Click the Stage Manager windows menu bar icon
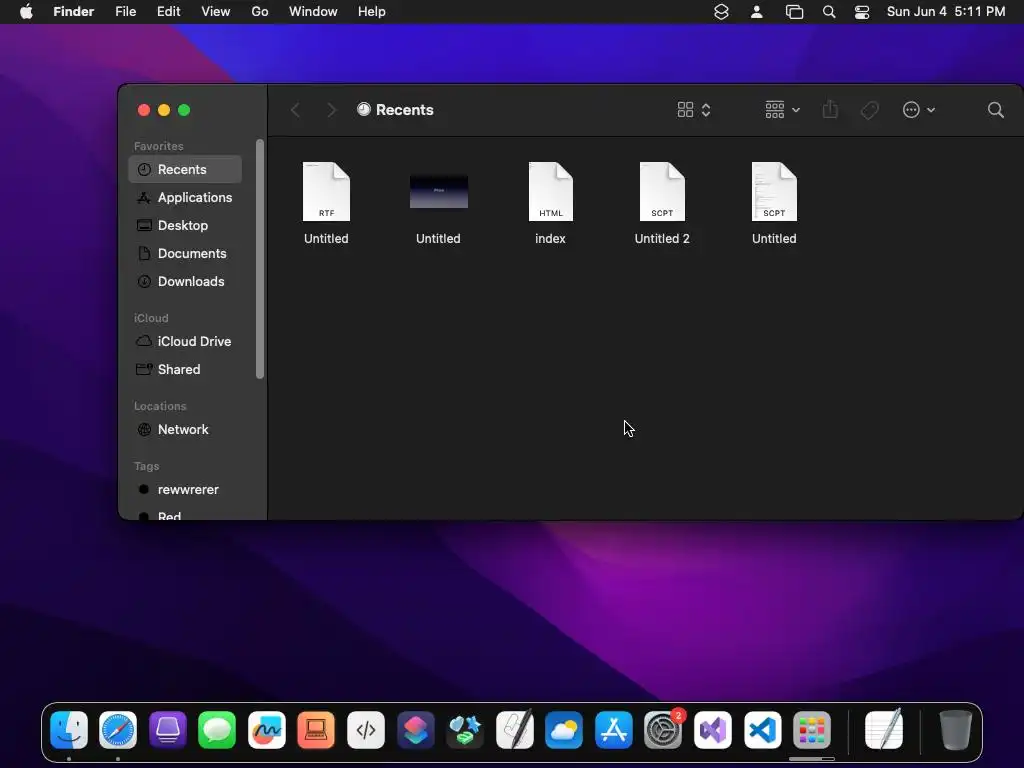Screen dimensions: 1024x768 pos(794,12)
